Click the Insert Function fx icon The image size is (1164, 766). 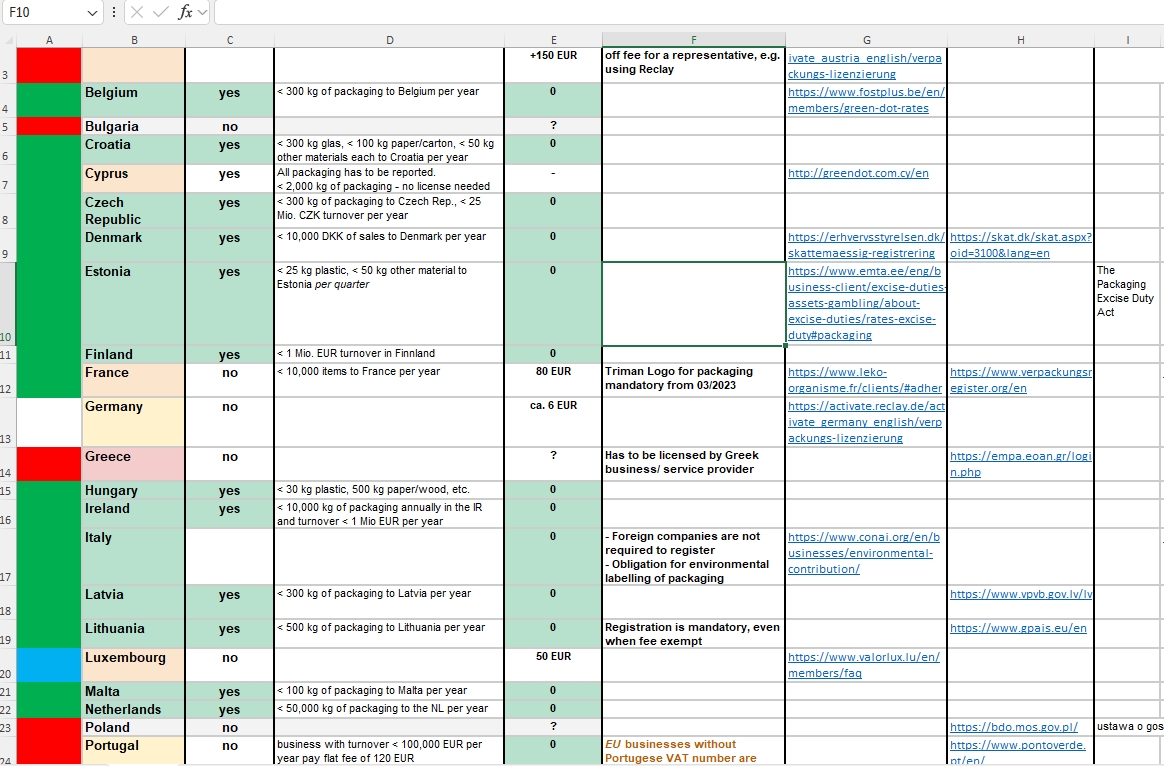[x=185, y=12]
